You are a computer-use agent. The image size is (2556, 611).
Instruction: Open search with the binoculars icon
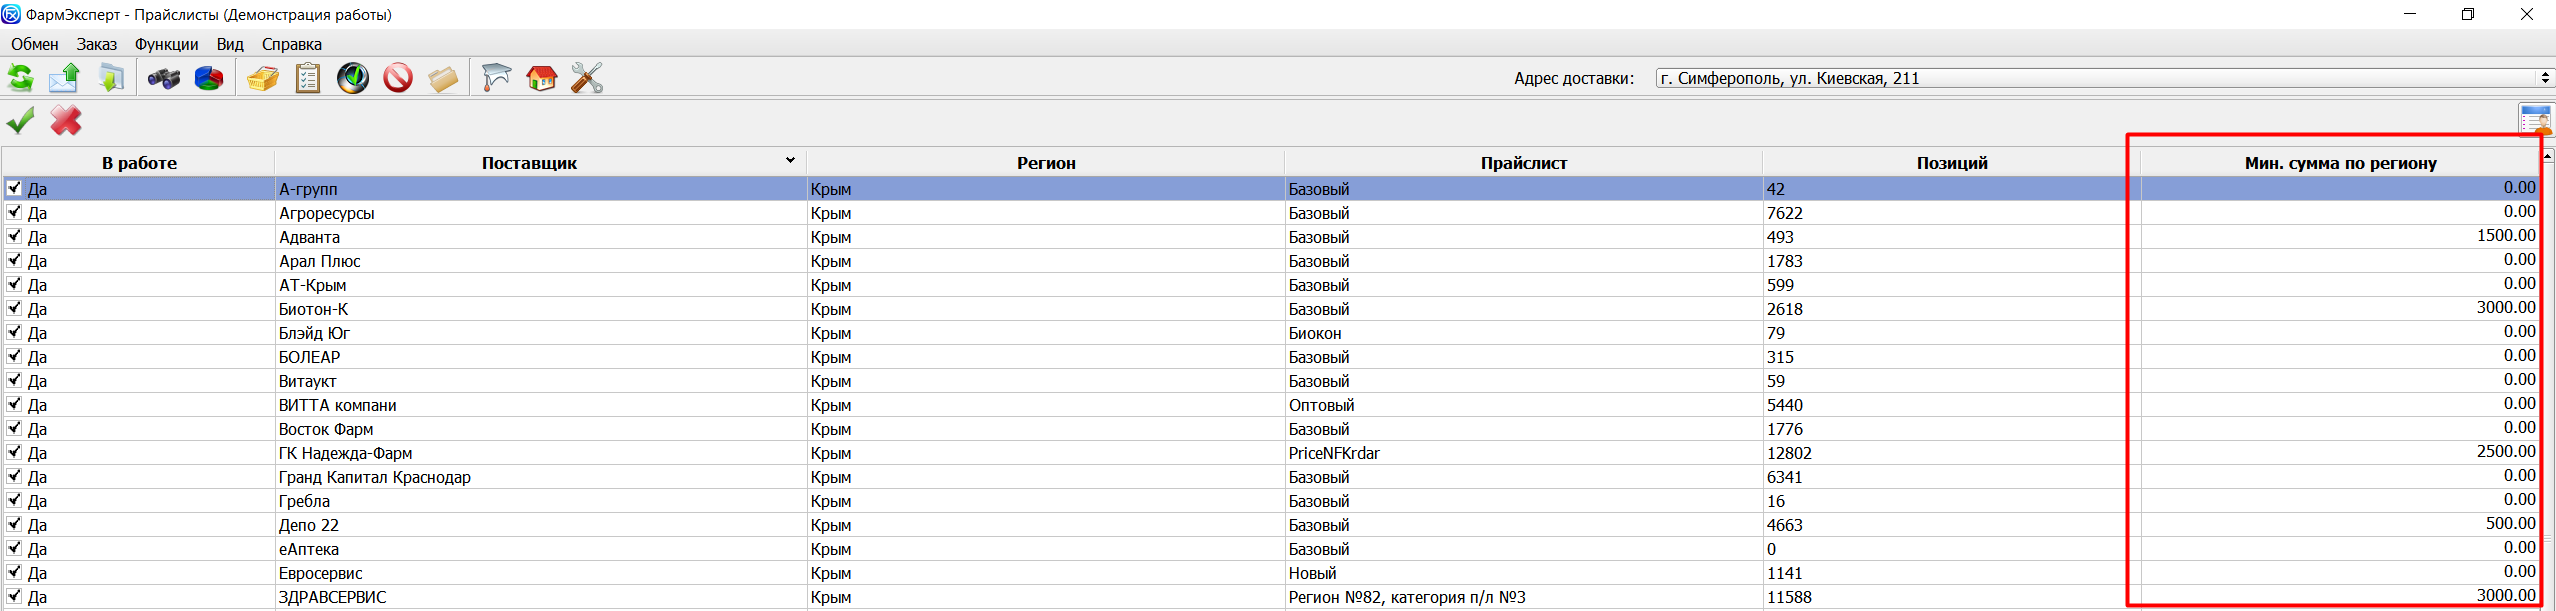tap(163, 78)
